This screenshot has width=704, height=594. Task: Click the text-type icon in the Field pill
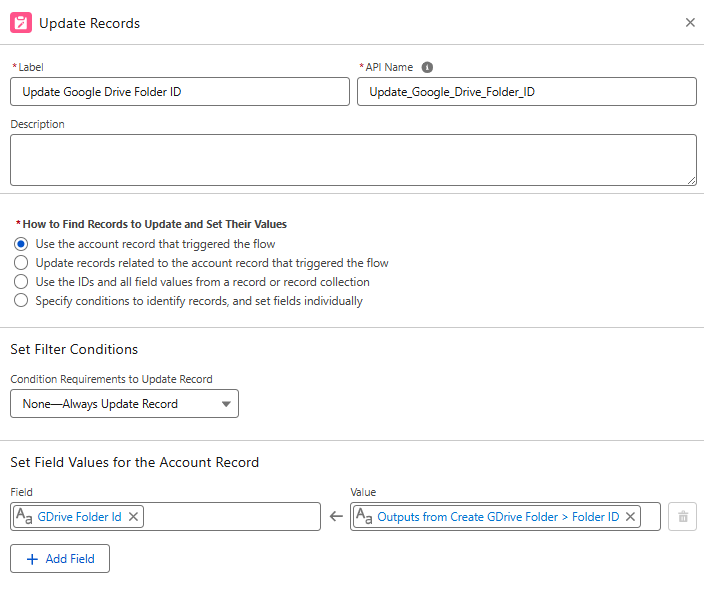coord(24,517)
